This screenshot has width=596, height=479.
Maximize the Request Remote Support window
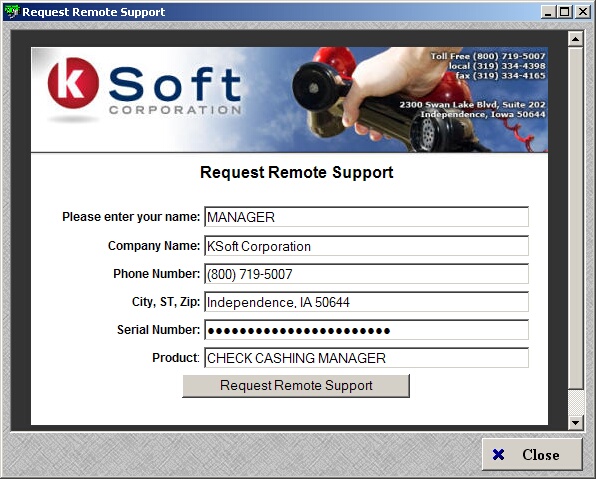point(565,12)
